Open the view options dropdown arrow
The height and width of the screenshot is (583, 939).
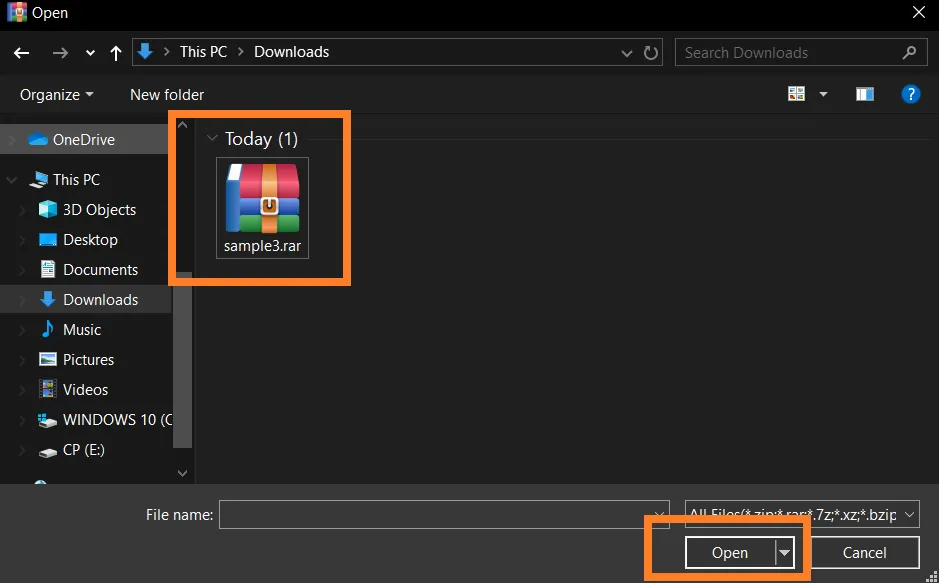(x=823, y=94)
